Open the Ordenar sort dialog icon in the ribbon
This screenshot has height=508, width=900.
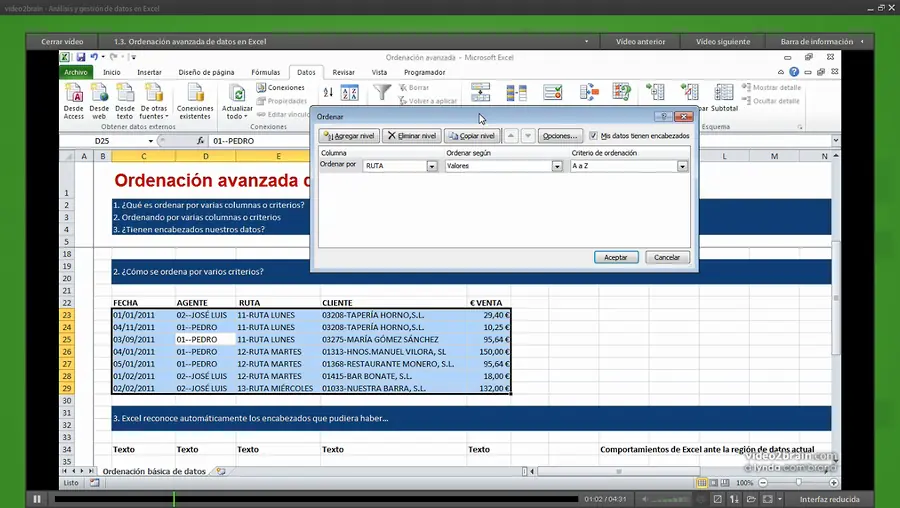[350, 93]
